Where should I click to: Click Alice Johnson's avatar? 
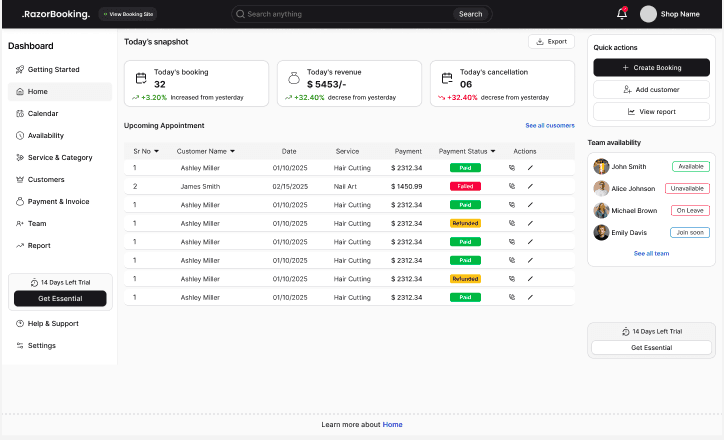(x=601, y=188)
